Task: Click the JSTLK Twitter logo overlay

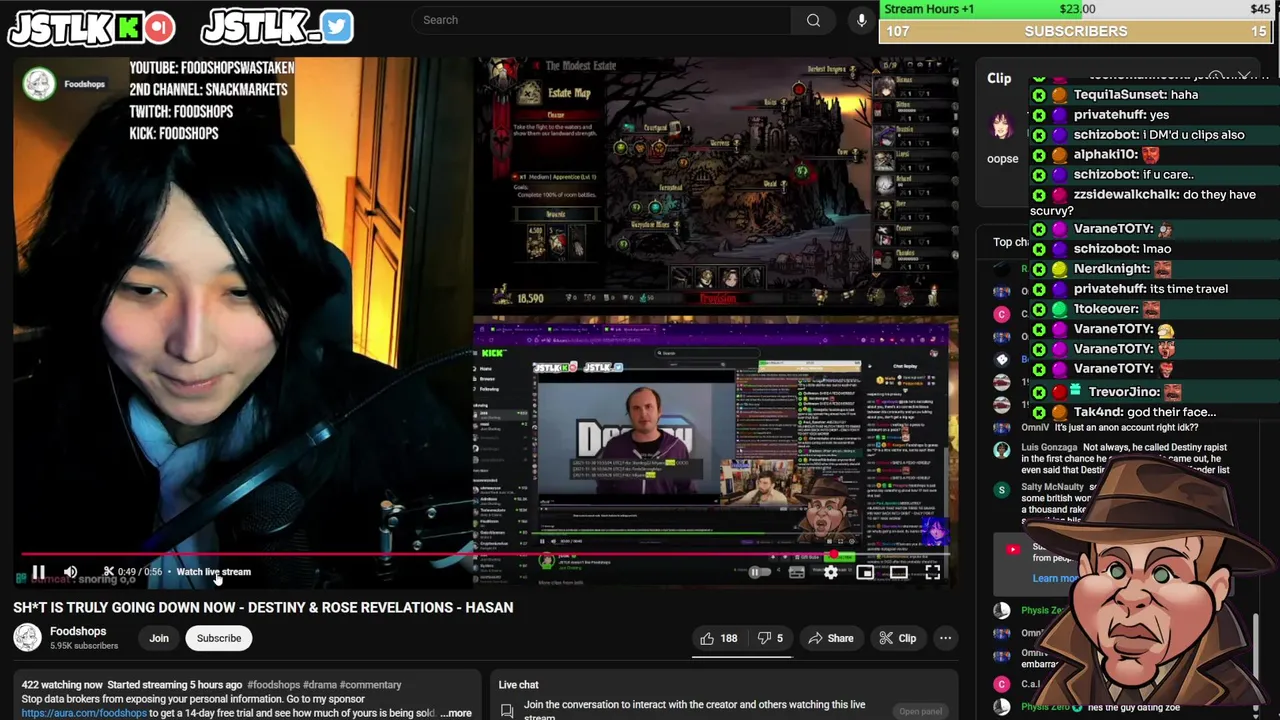Action: click(277, 28)
